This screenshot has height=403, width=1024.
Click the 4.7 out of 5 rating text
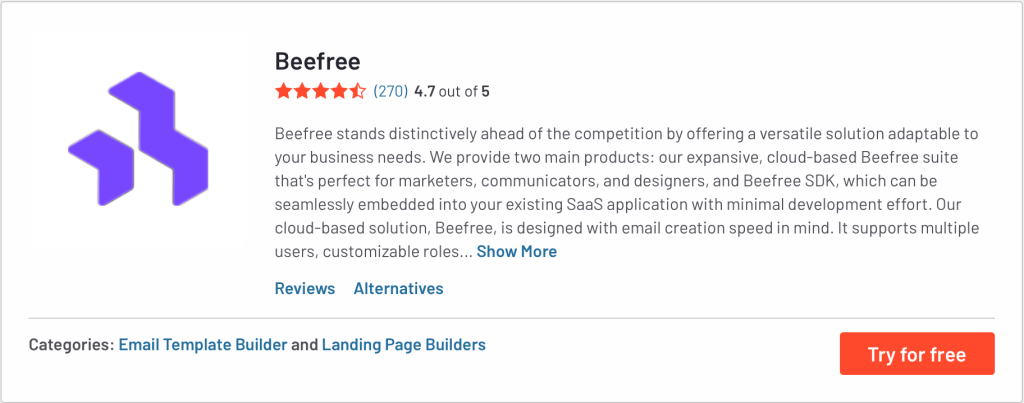point(451,91)
